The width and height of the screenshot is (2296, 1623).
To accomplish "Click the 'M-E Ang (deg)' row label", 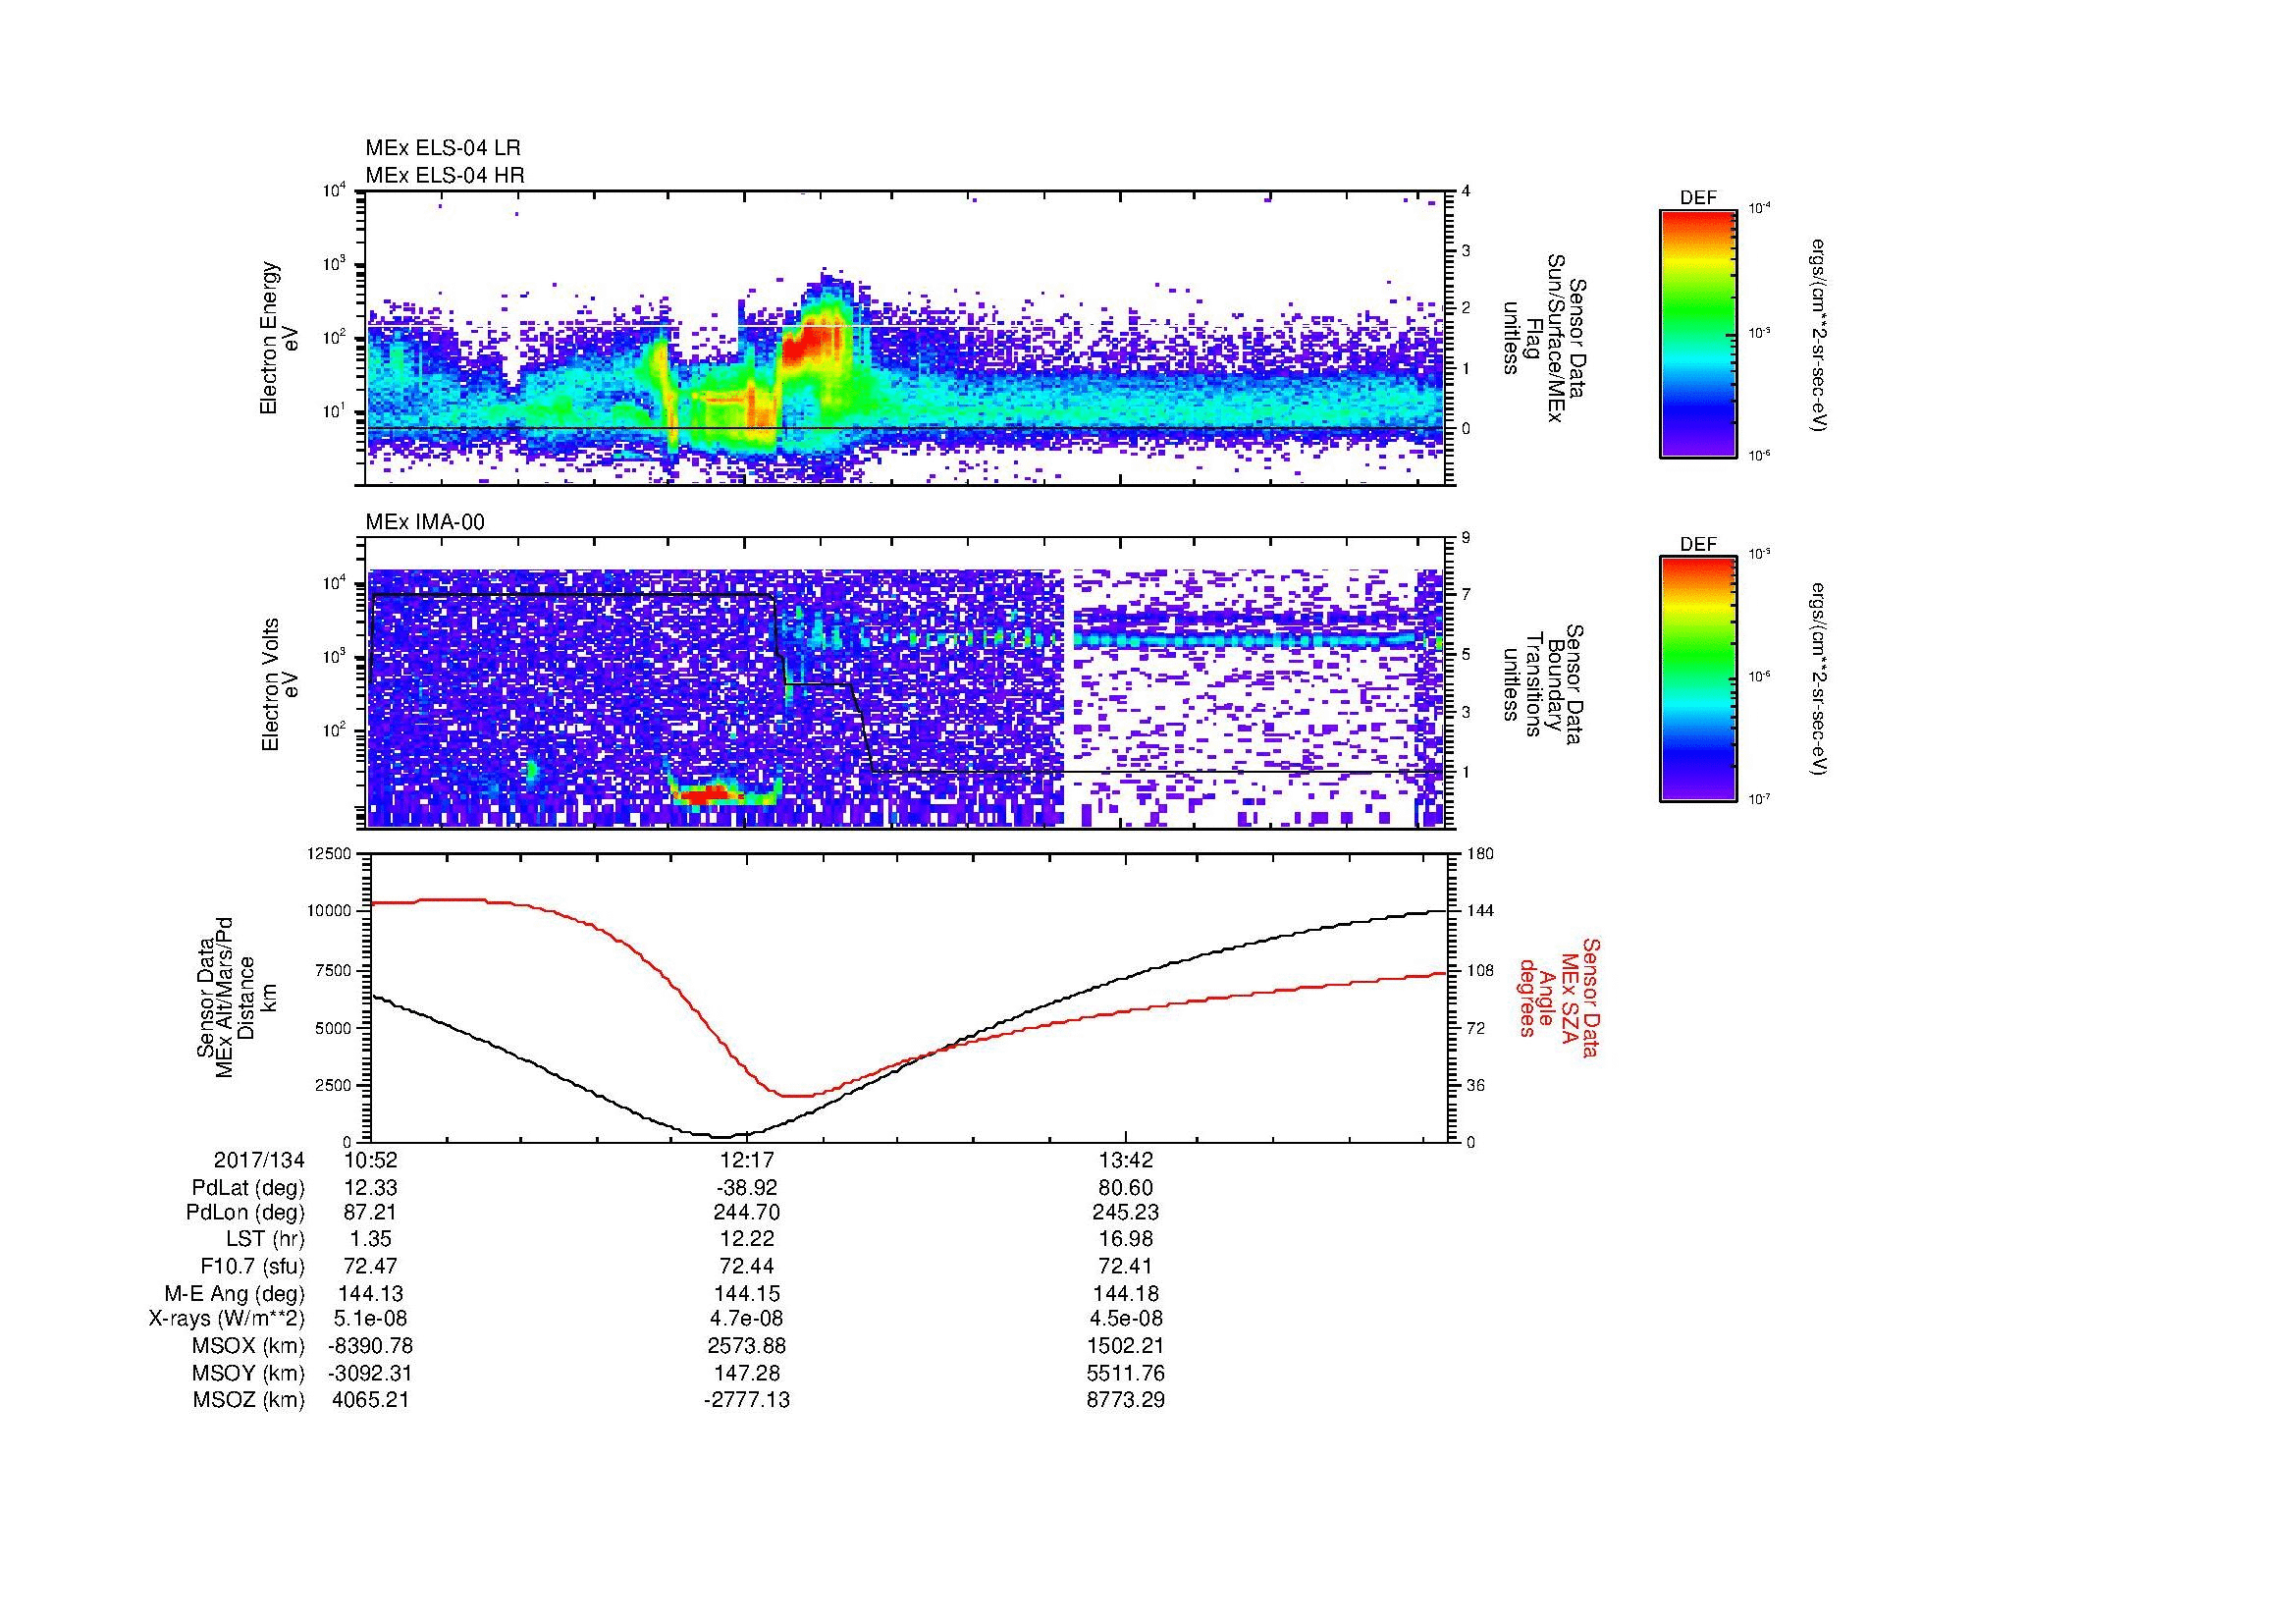I will [235, 1293].
